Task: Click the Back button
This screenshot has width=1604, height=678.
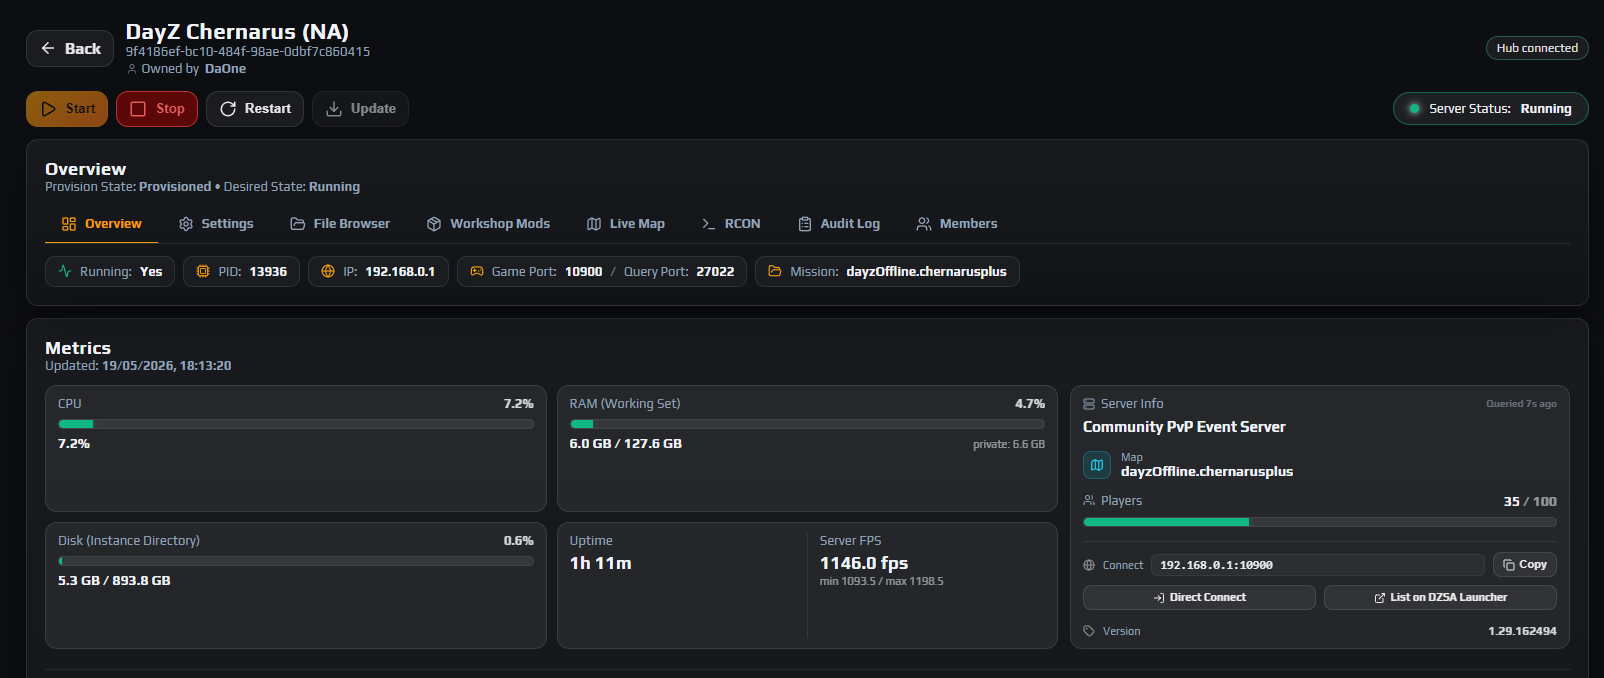Action: click(70, 48)
